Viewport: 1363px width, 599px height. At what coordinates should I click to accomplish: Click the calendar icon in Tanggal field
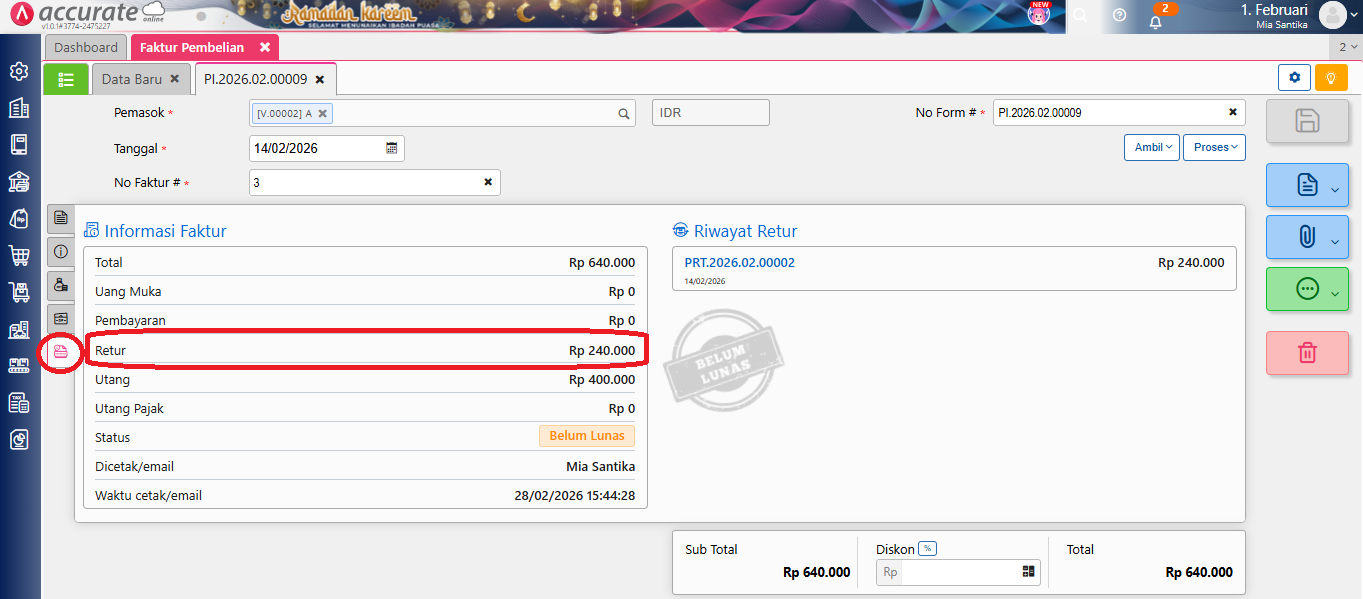392,148
